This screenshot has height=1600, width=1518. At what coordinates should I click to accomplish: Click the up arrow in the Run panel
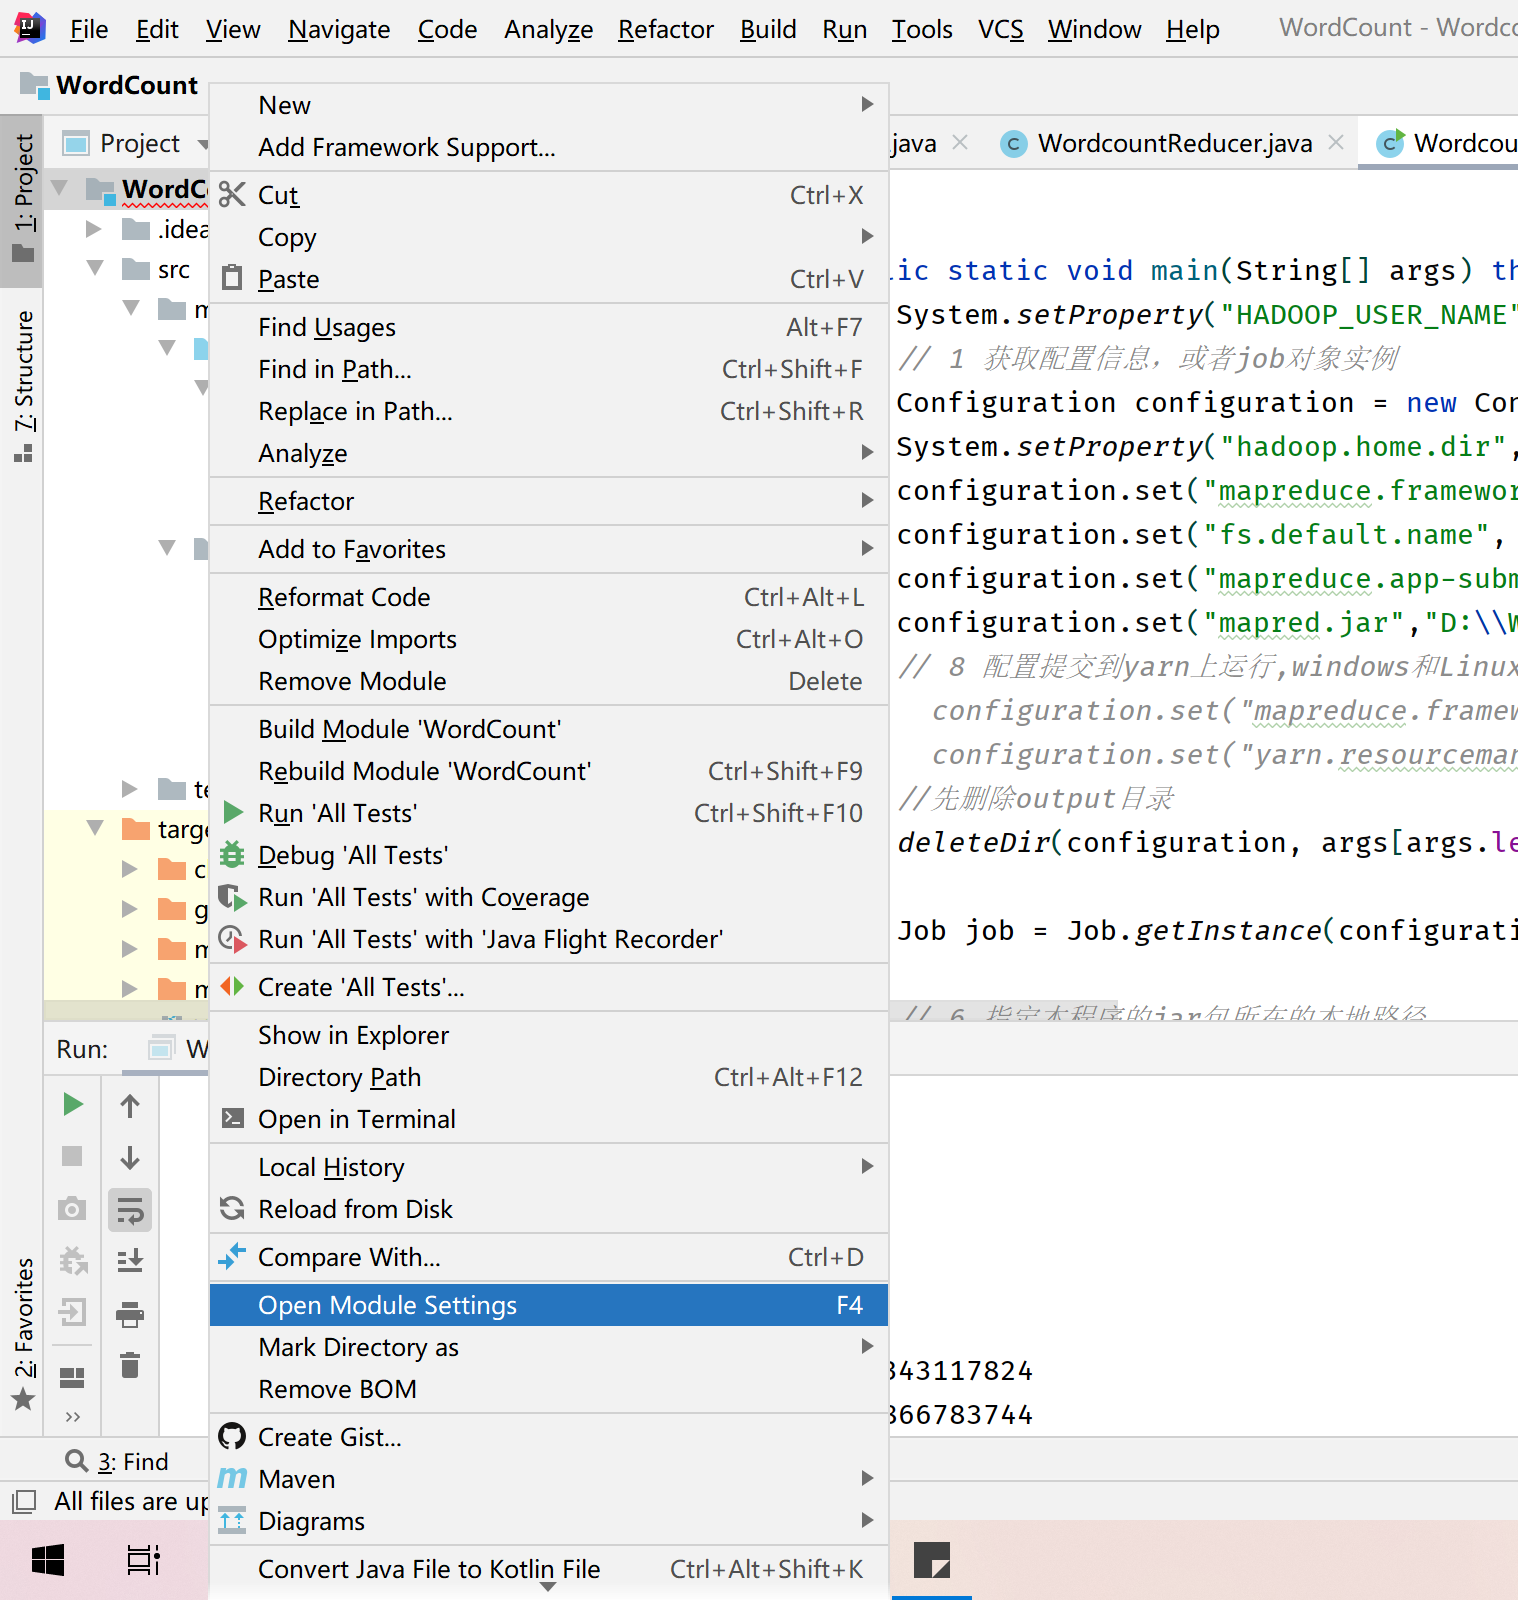tap(130, 1105)
